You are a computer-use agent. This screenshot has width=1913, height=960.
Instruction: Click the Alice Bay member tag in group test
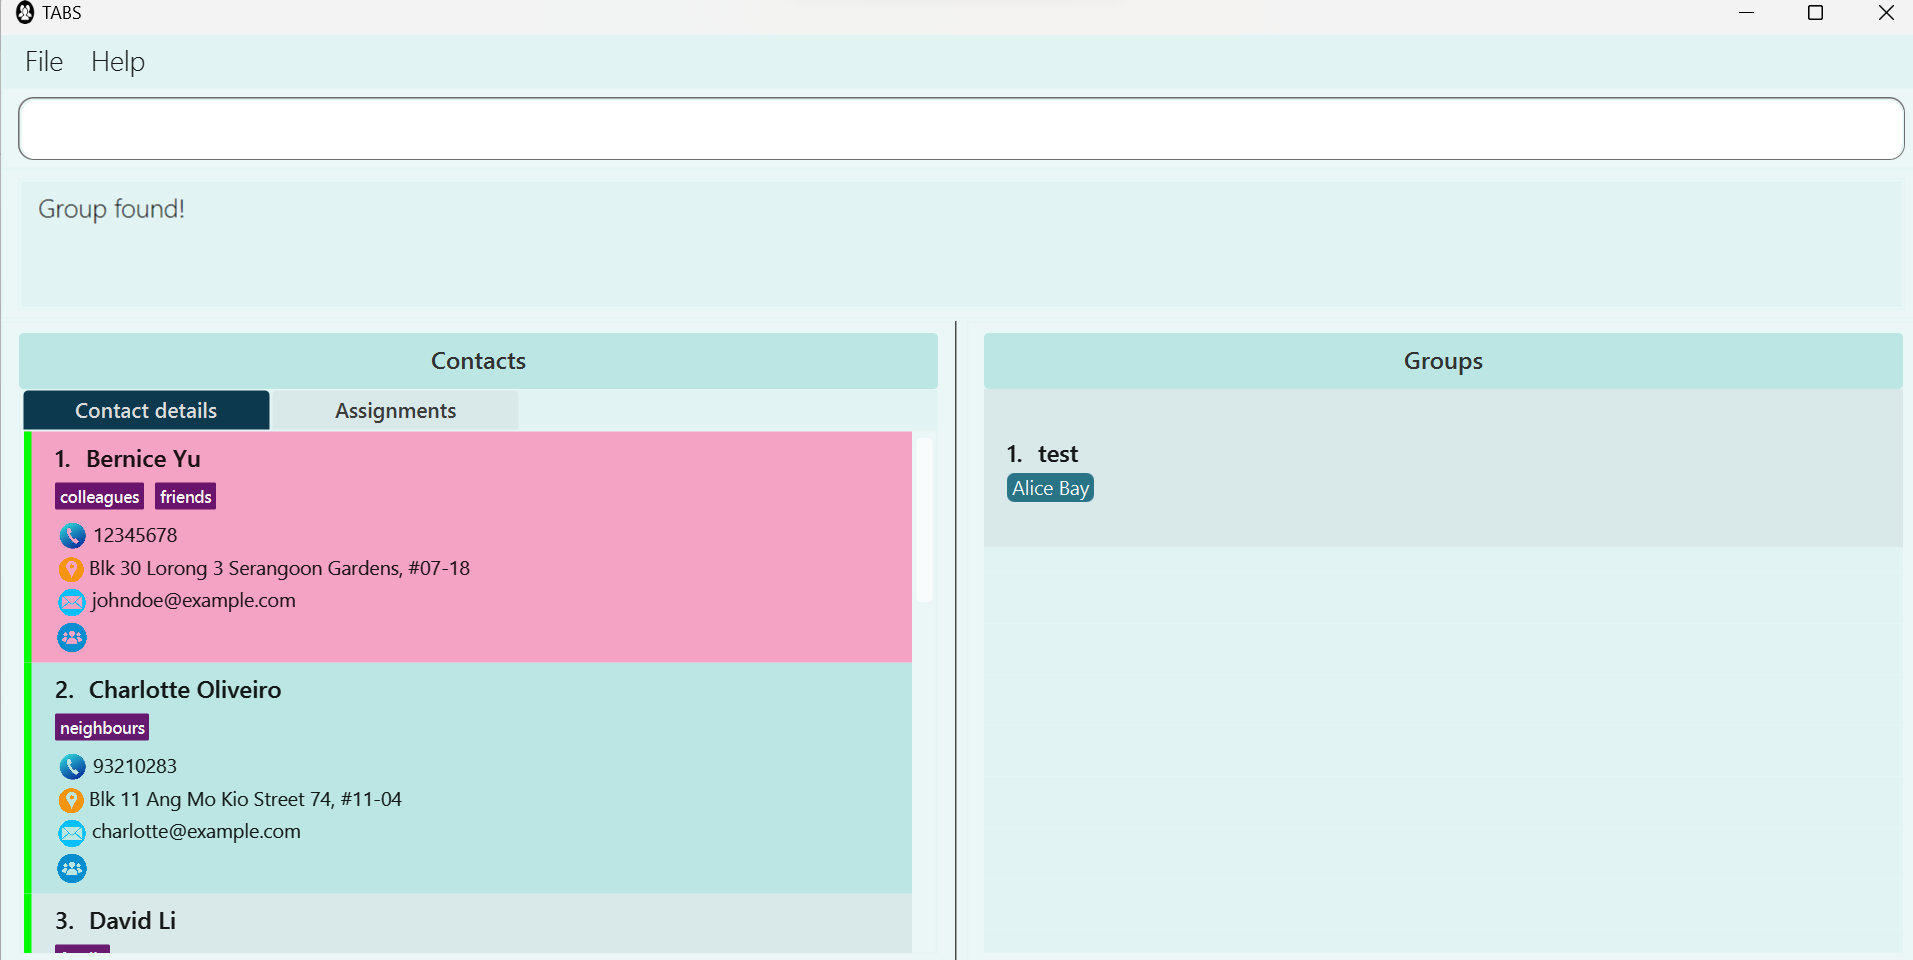[x=1050, y=488]
